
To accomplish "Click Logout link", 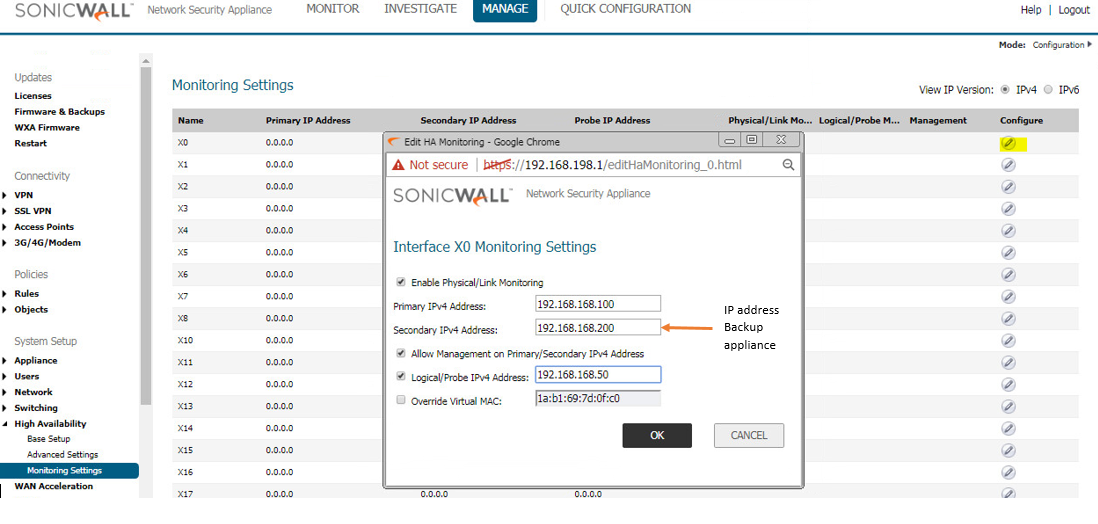I will pyautogui.click(x=1074, y=11).
